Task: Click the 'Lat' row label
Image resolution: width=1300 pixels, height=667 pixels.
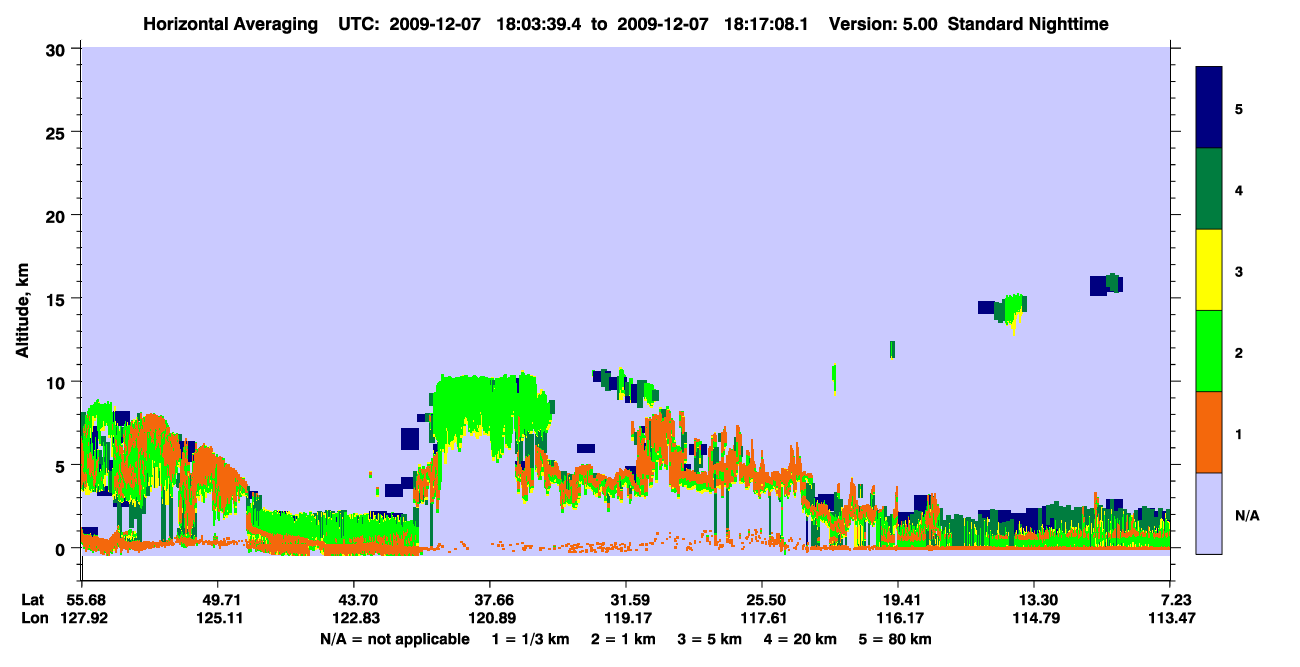Action: pyautogui.click(x=33, y=600)
